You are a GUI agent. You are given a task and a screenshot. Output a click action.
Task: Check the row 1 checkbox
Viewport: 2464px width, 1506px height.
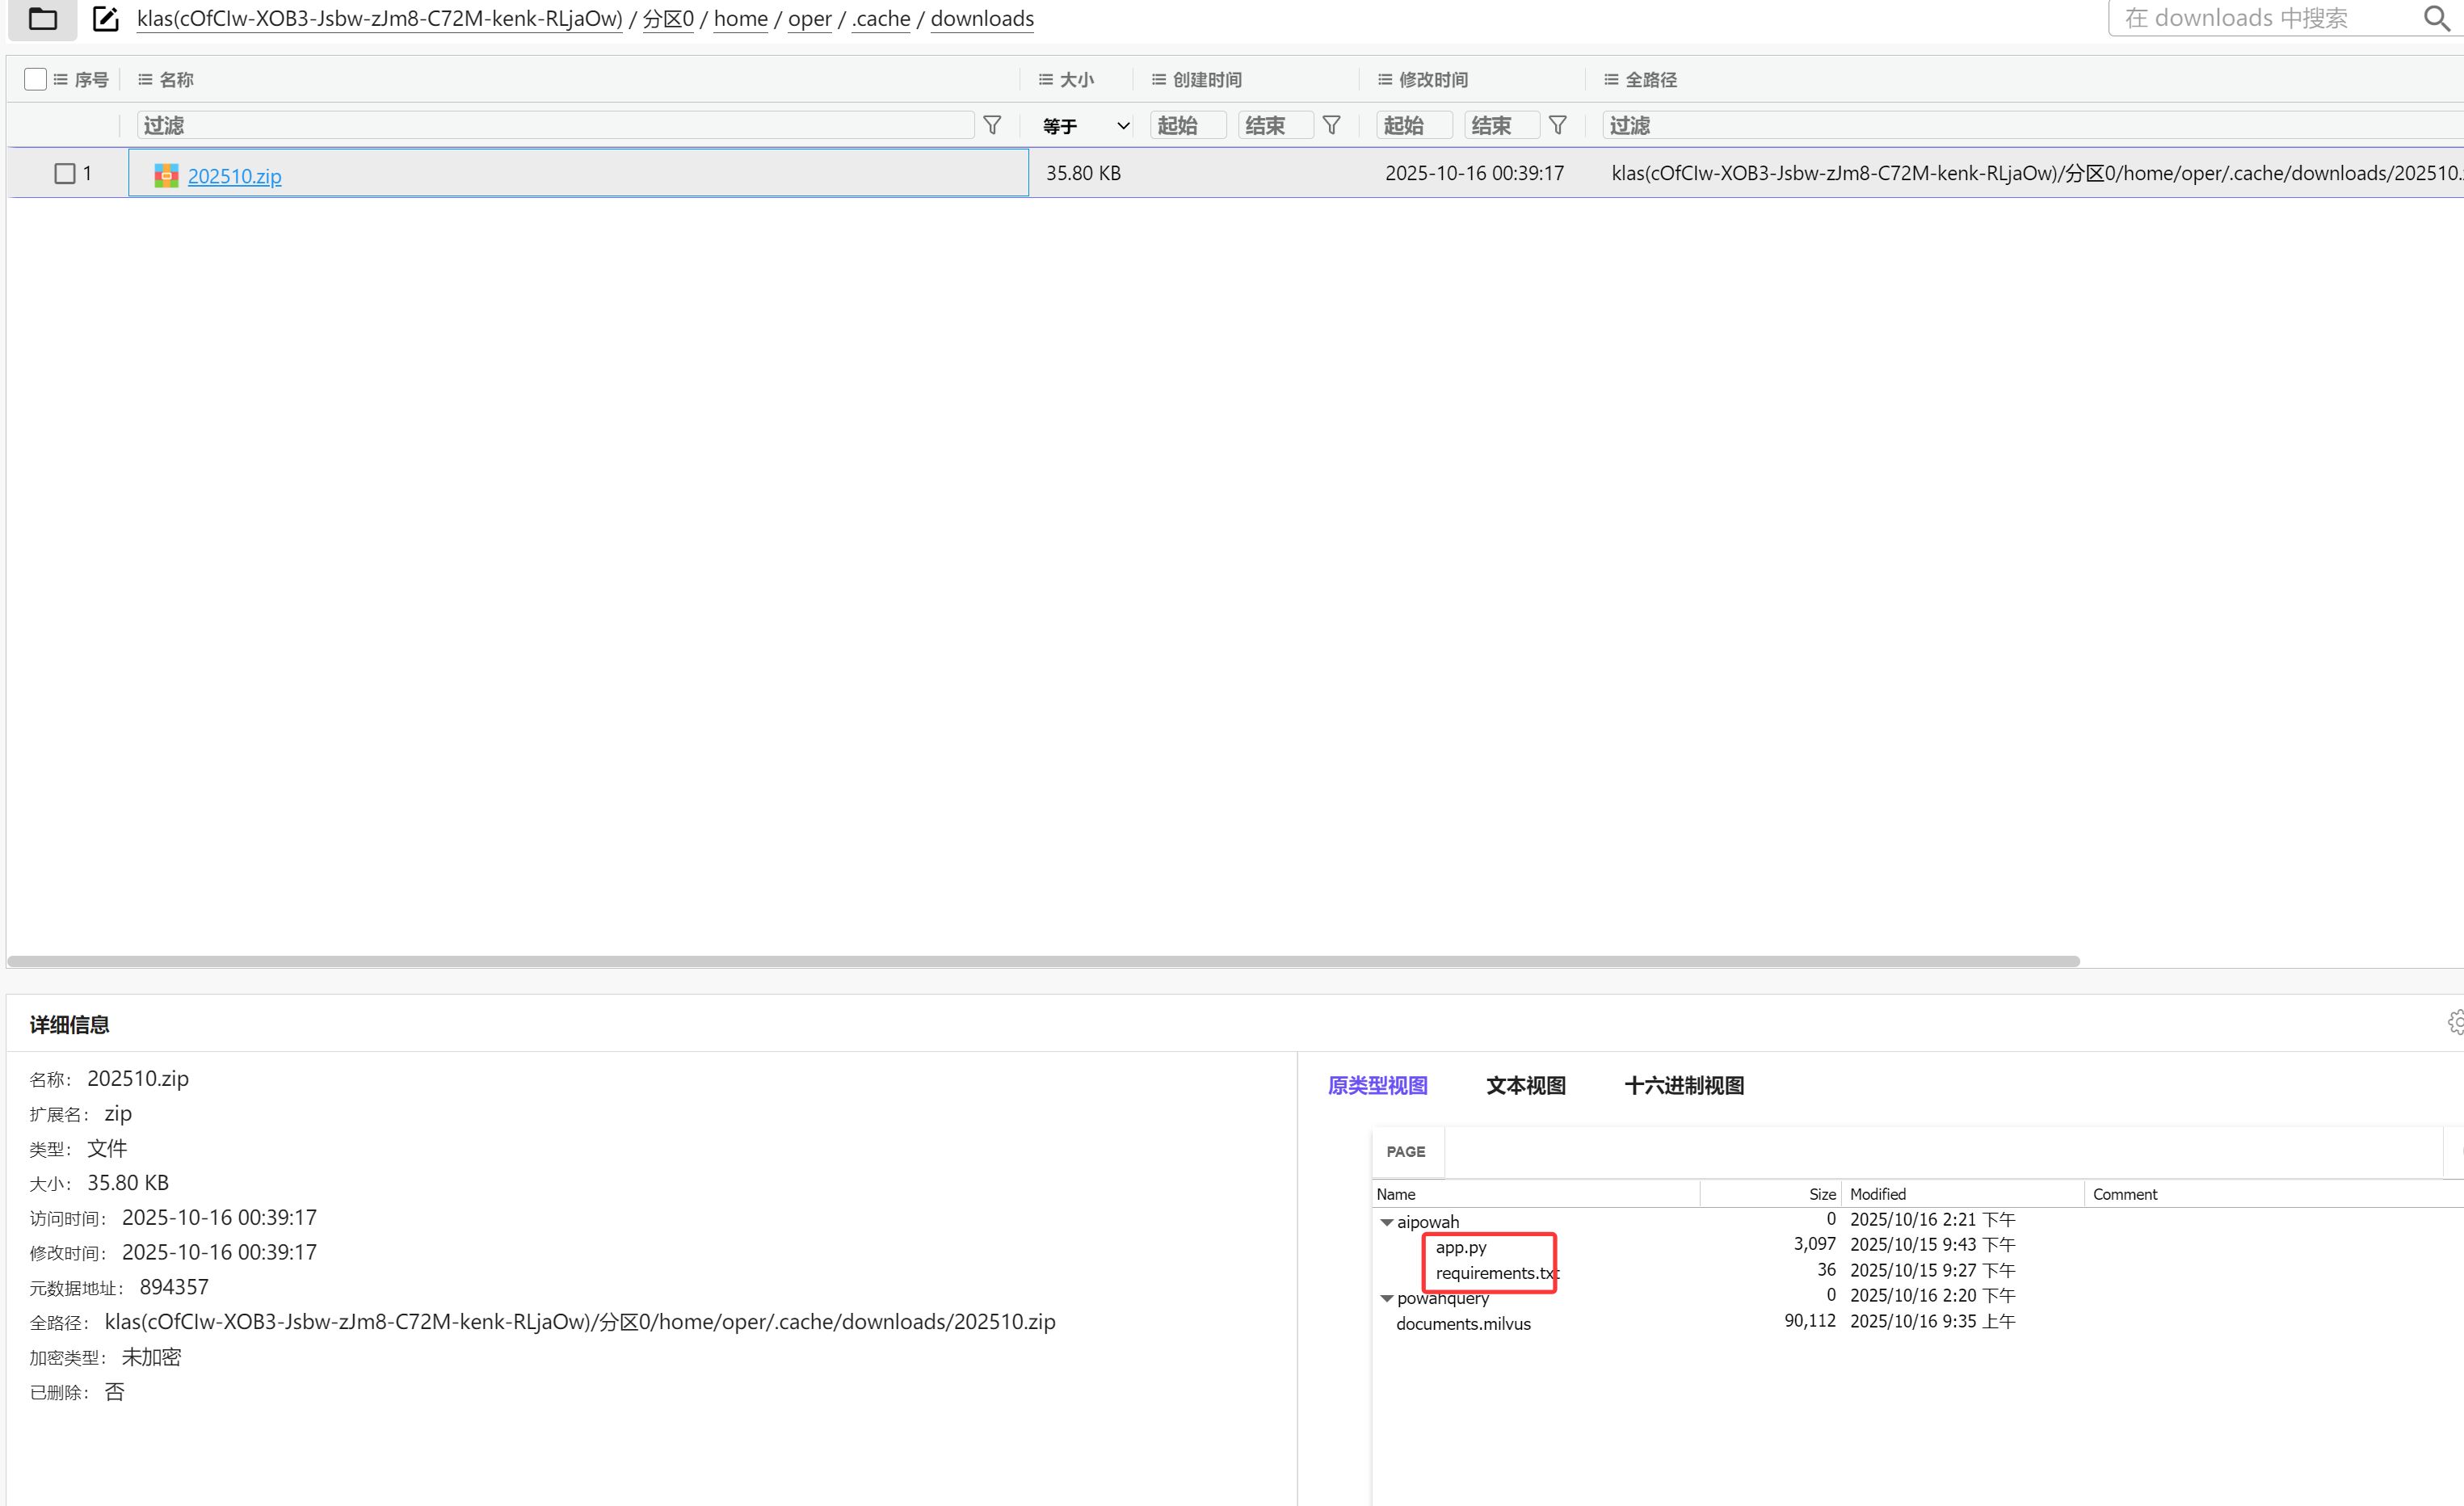65,174
